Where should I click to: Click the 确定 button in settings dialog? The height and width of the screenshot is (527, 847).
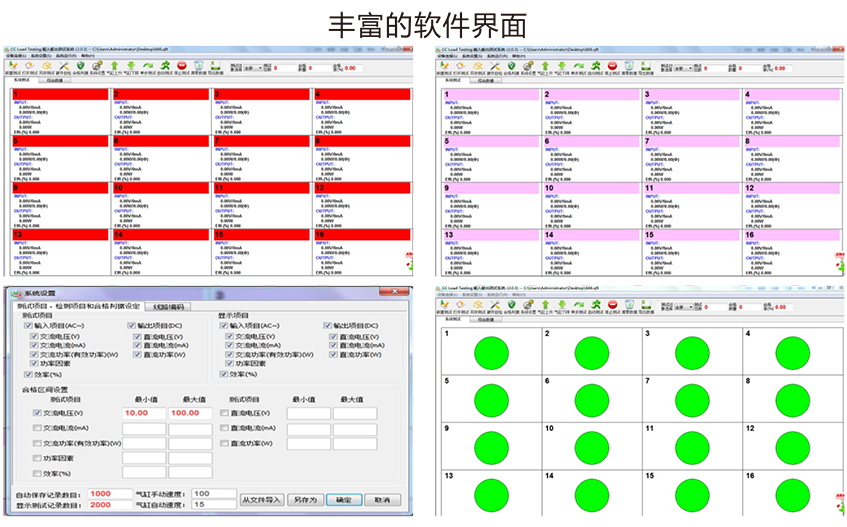point(344,499)
